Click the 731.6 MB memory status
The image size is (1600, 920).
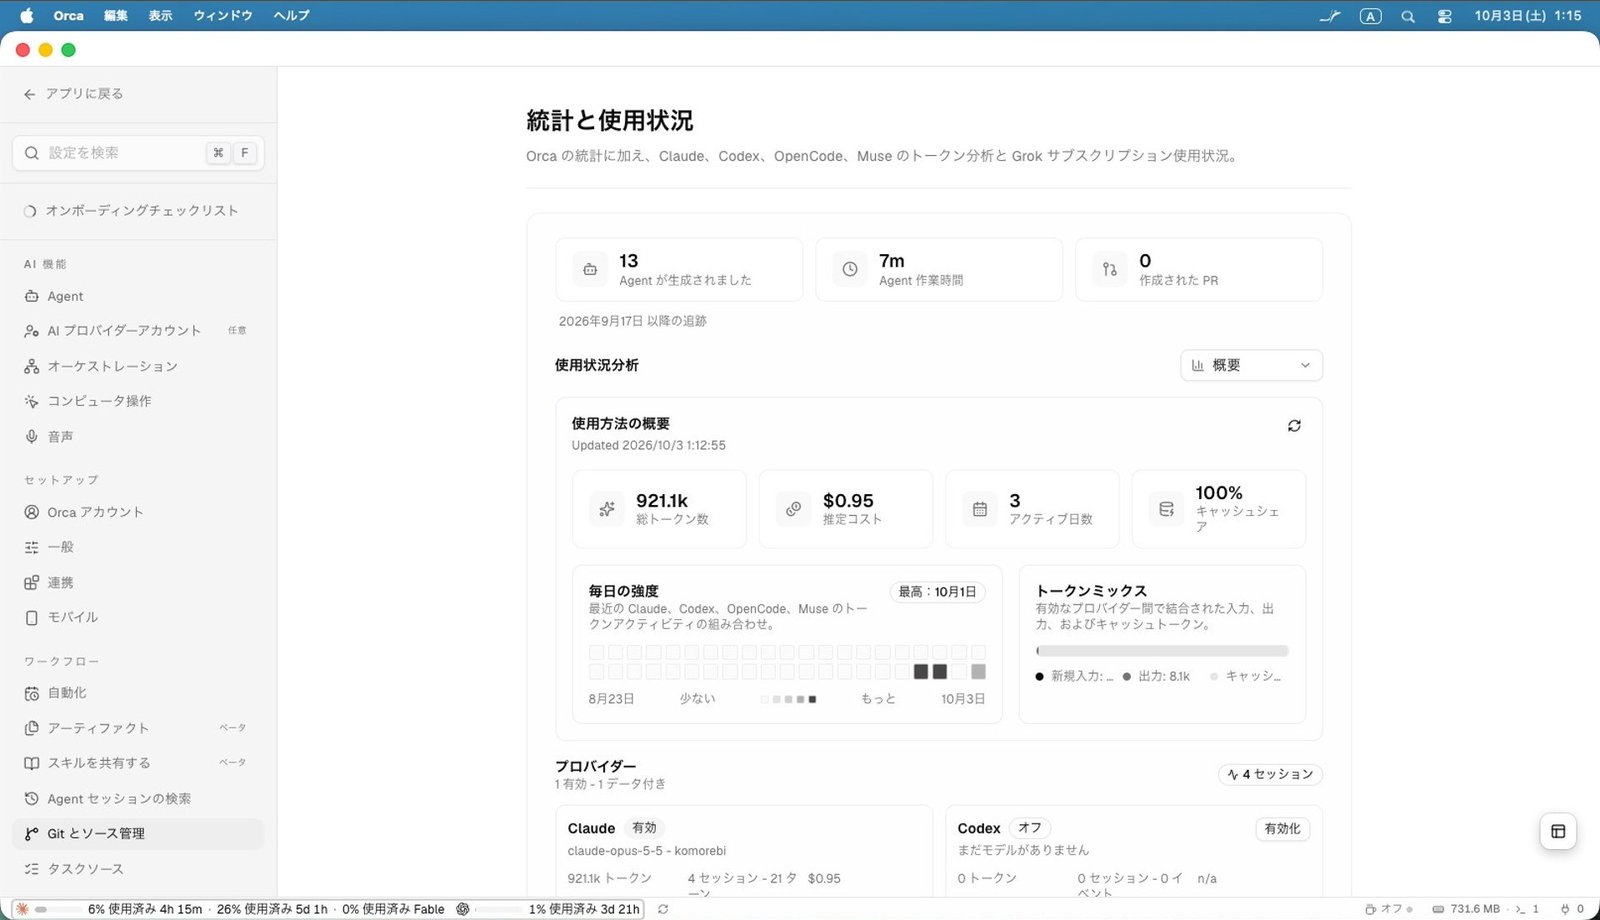tap(1466, 909)
